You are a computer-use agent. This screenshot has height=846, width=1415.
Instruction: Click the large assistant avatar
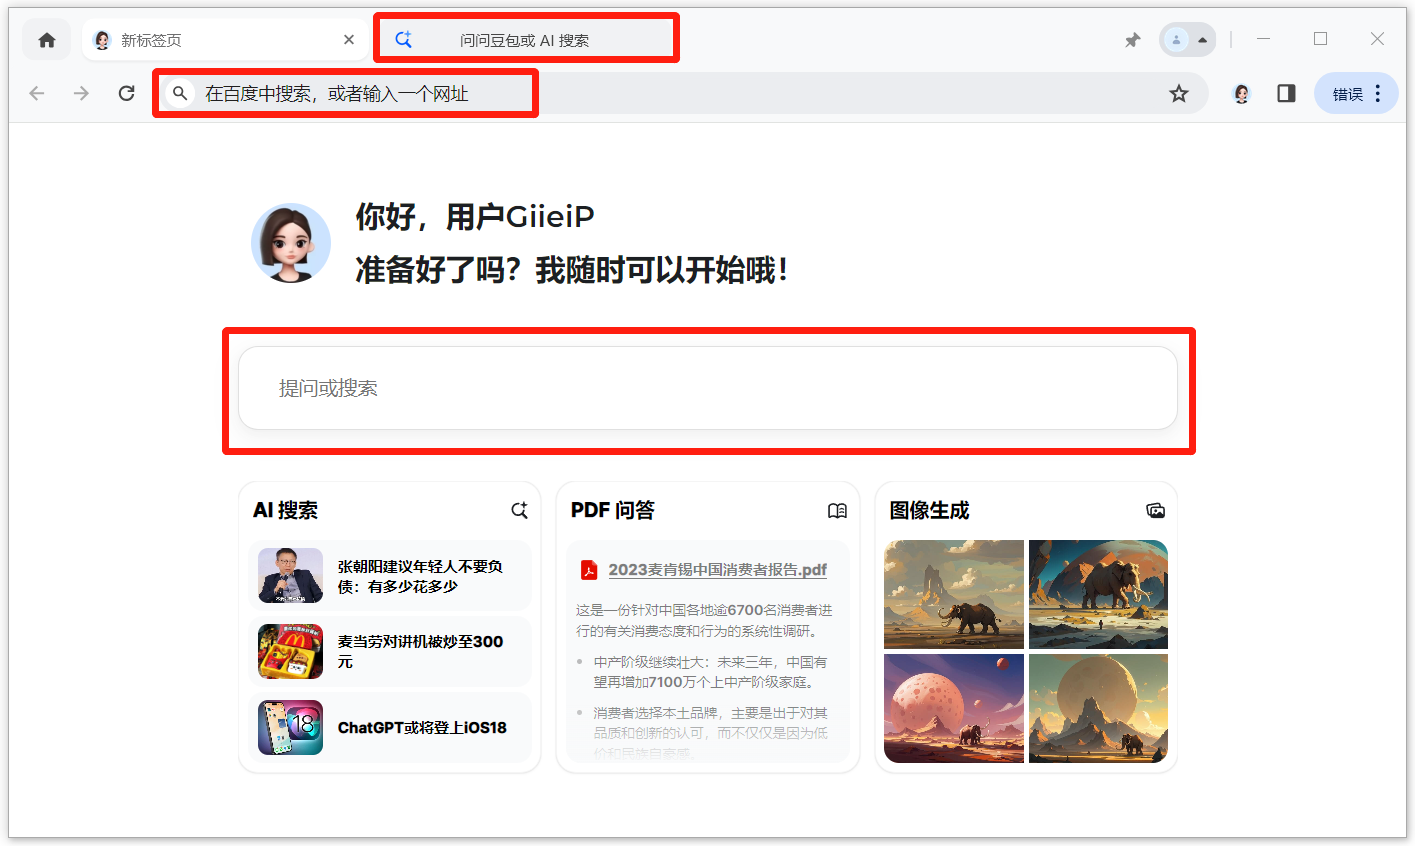pyautogui.click(x=291, y=243)
